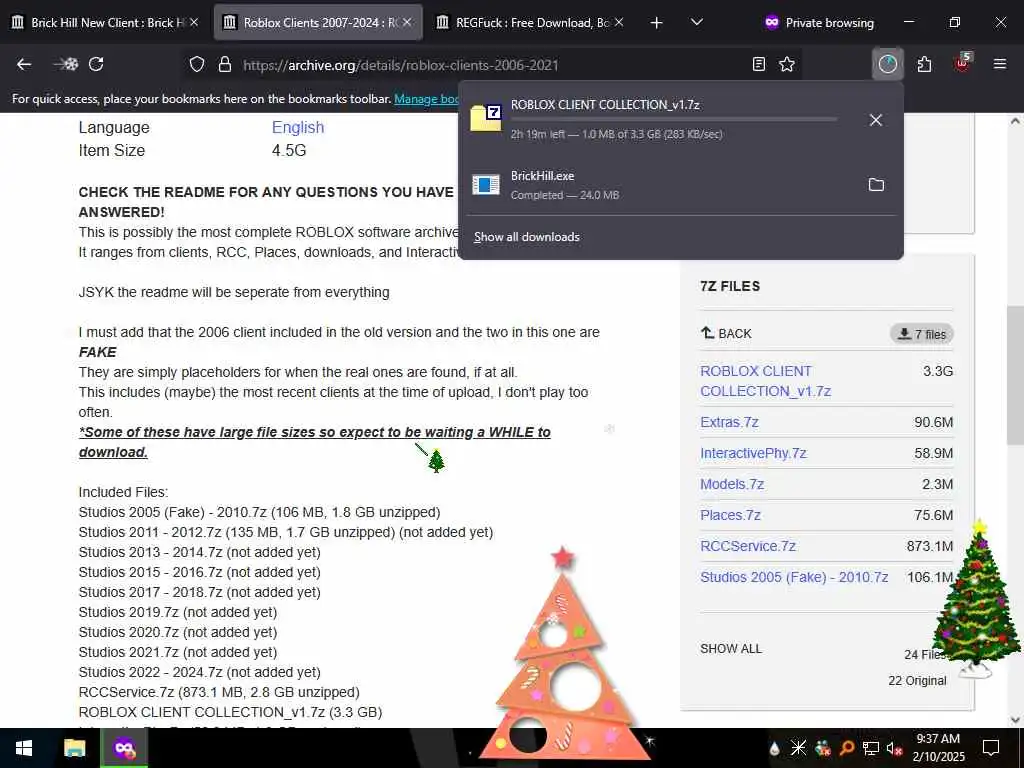The image size is (1024, 768).
Task: Open uBlock Origin extension icon
Action: pyautogui.click(x=963, y=63)
